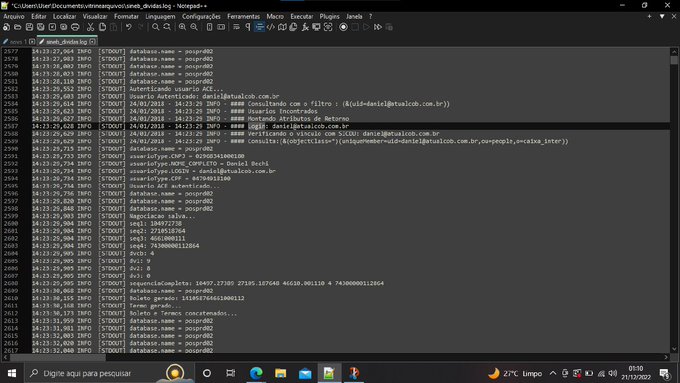Click the scroll right arrow at bottom
Viewport: 680px width, 383px height.
(666, 357)
